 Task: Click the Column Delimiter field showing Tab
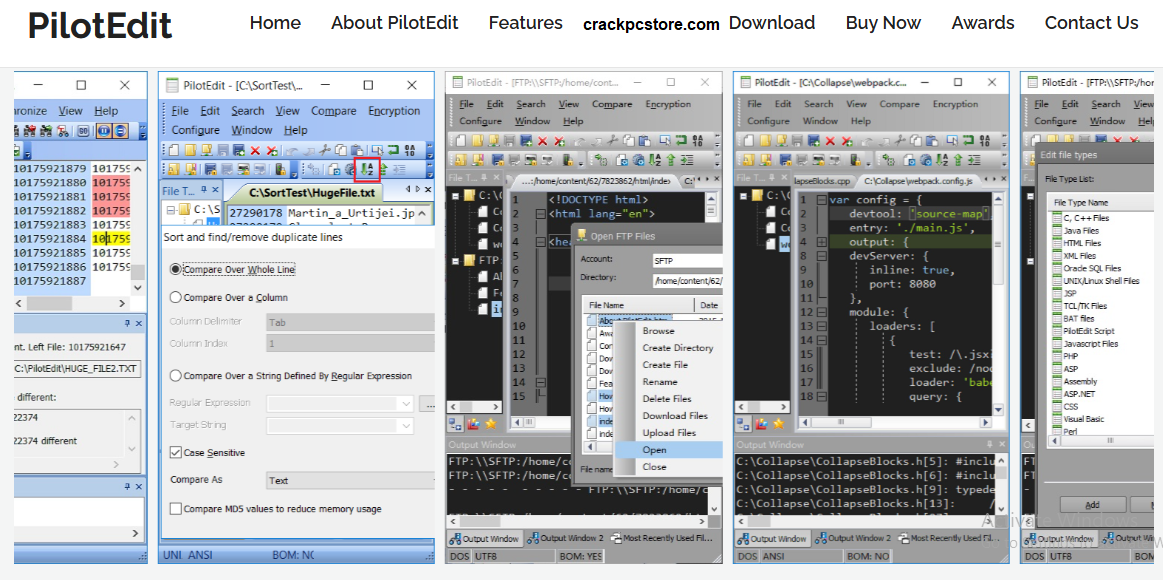[x=350, y=323]
